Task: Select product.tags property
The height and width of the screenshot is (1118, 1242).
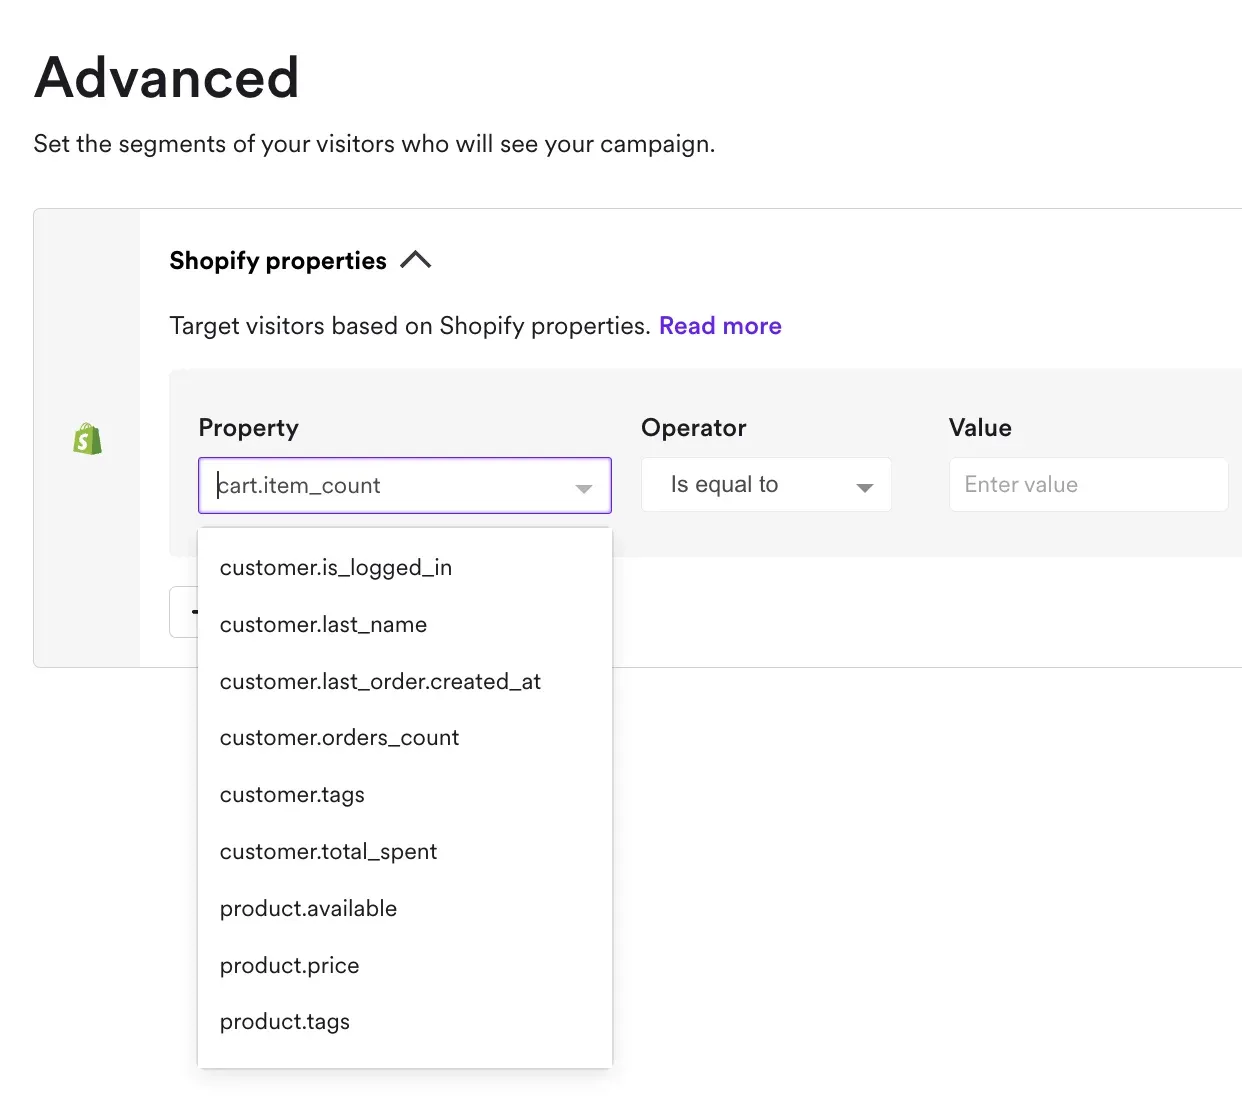Action: [x=285, y=1021]
